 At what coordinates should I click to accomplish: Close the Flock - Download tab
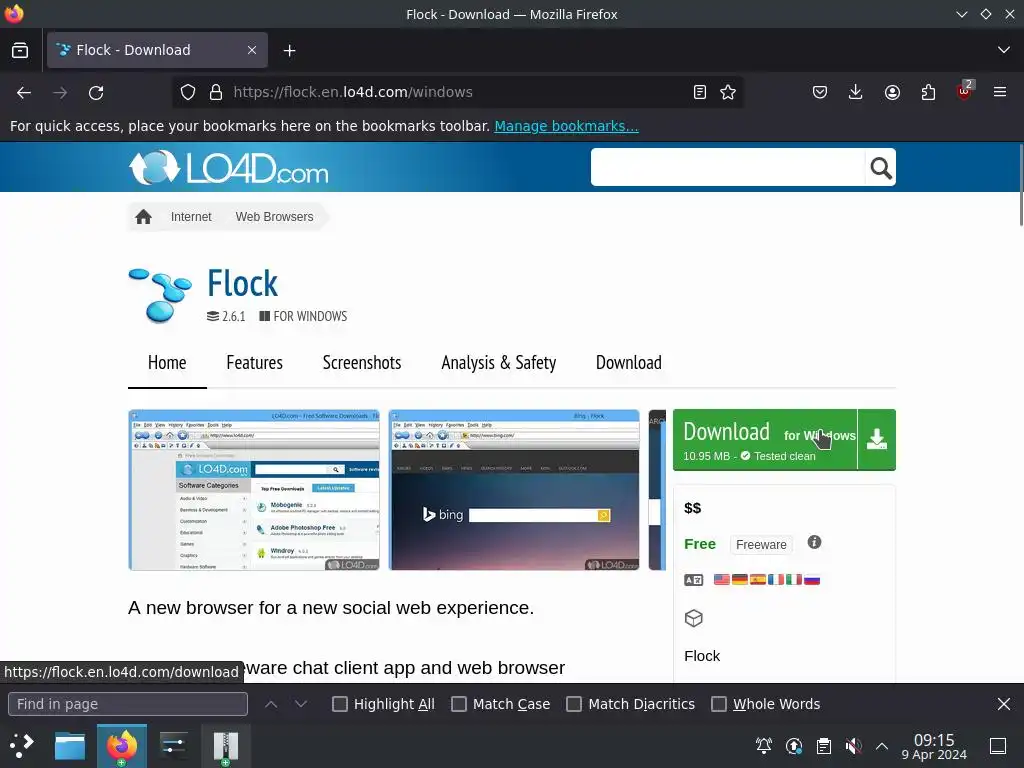point(252,50)
